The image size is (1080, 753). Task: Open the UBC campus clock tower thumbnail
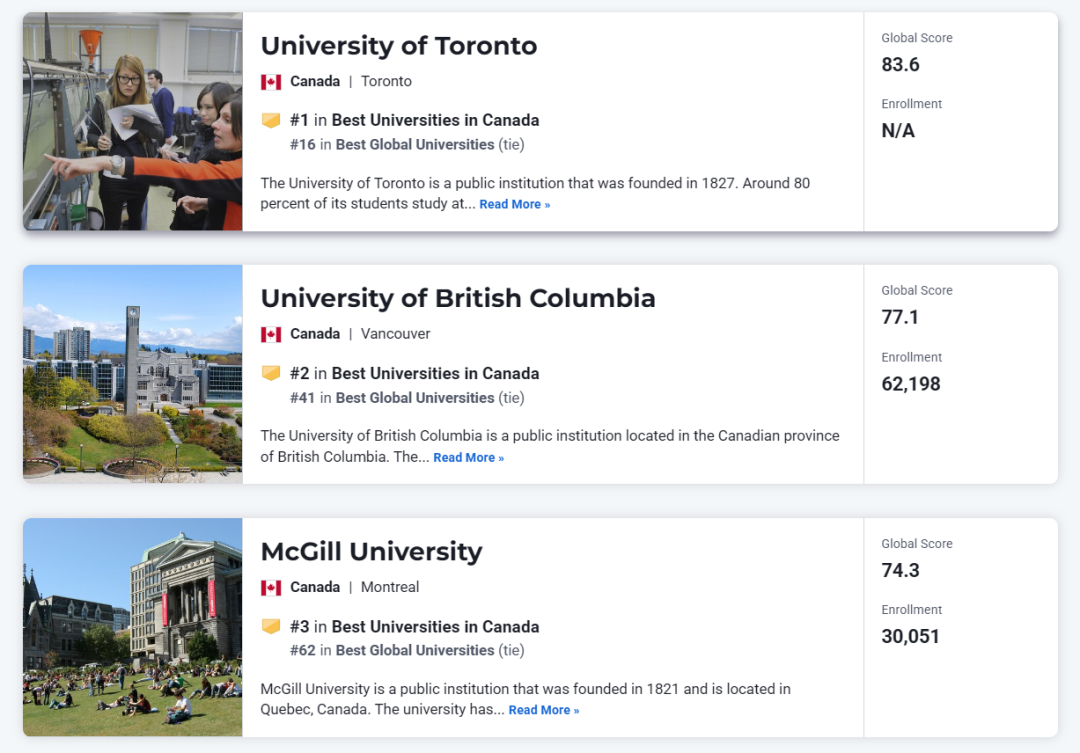[x=133, y=374]
